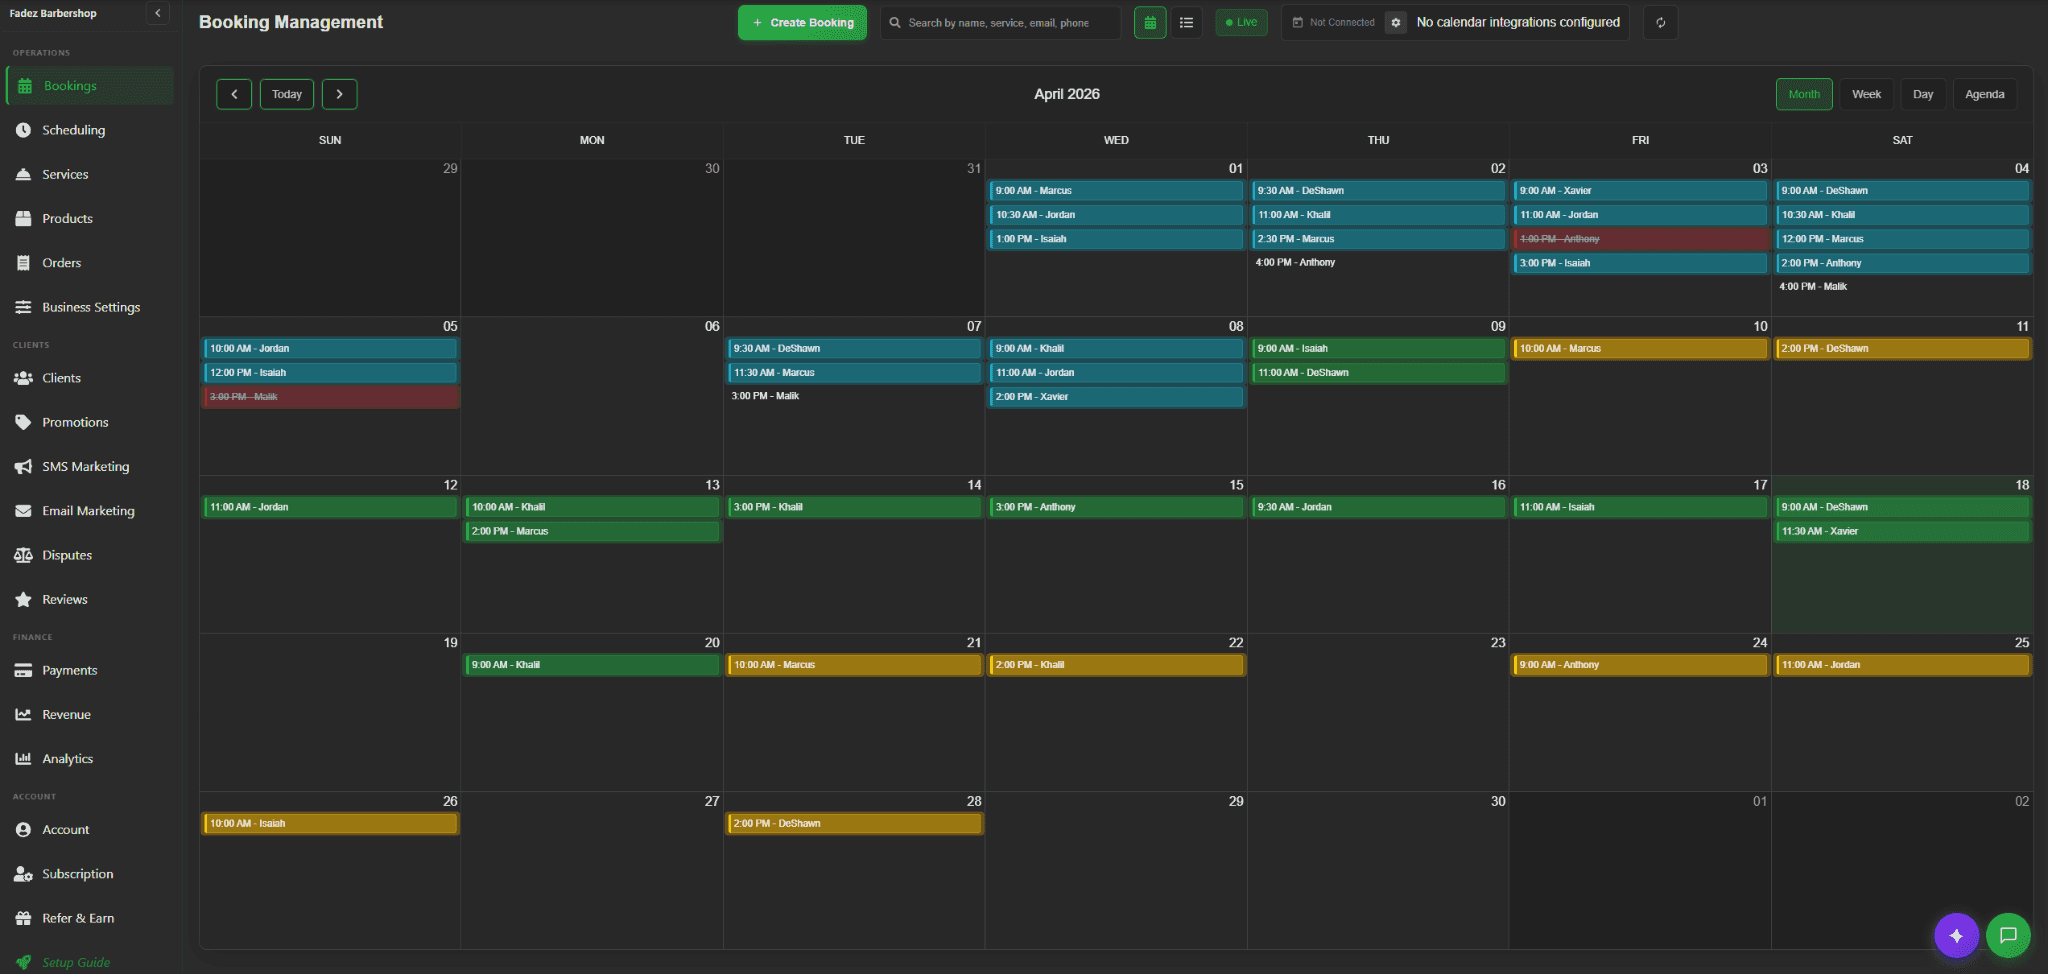Toggle the Live status indicator
This screenshot has height=974, width=2048.
click(1241, 22)
